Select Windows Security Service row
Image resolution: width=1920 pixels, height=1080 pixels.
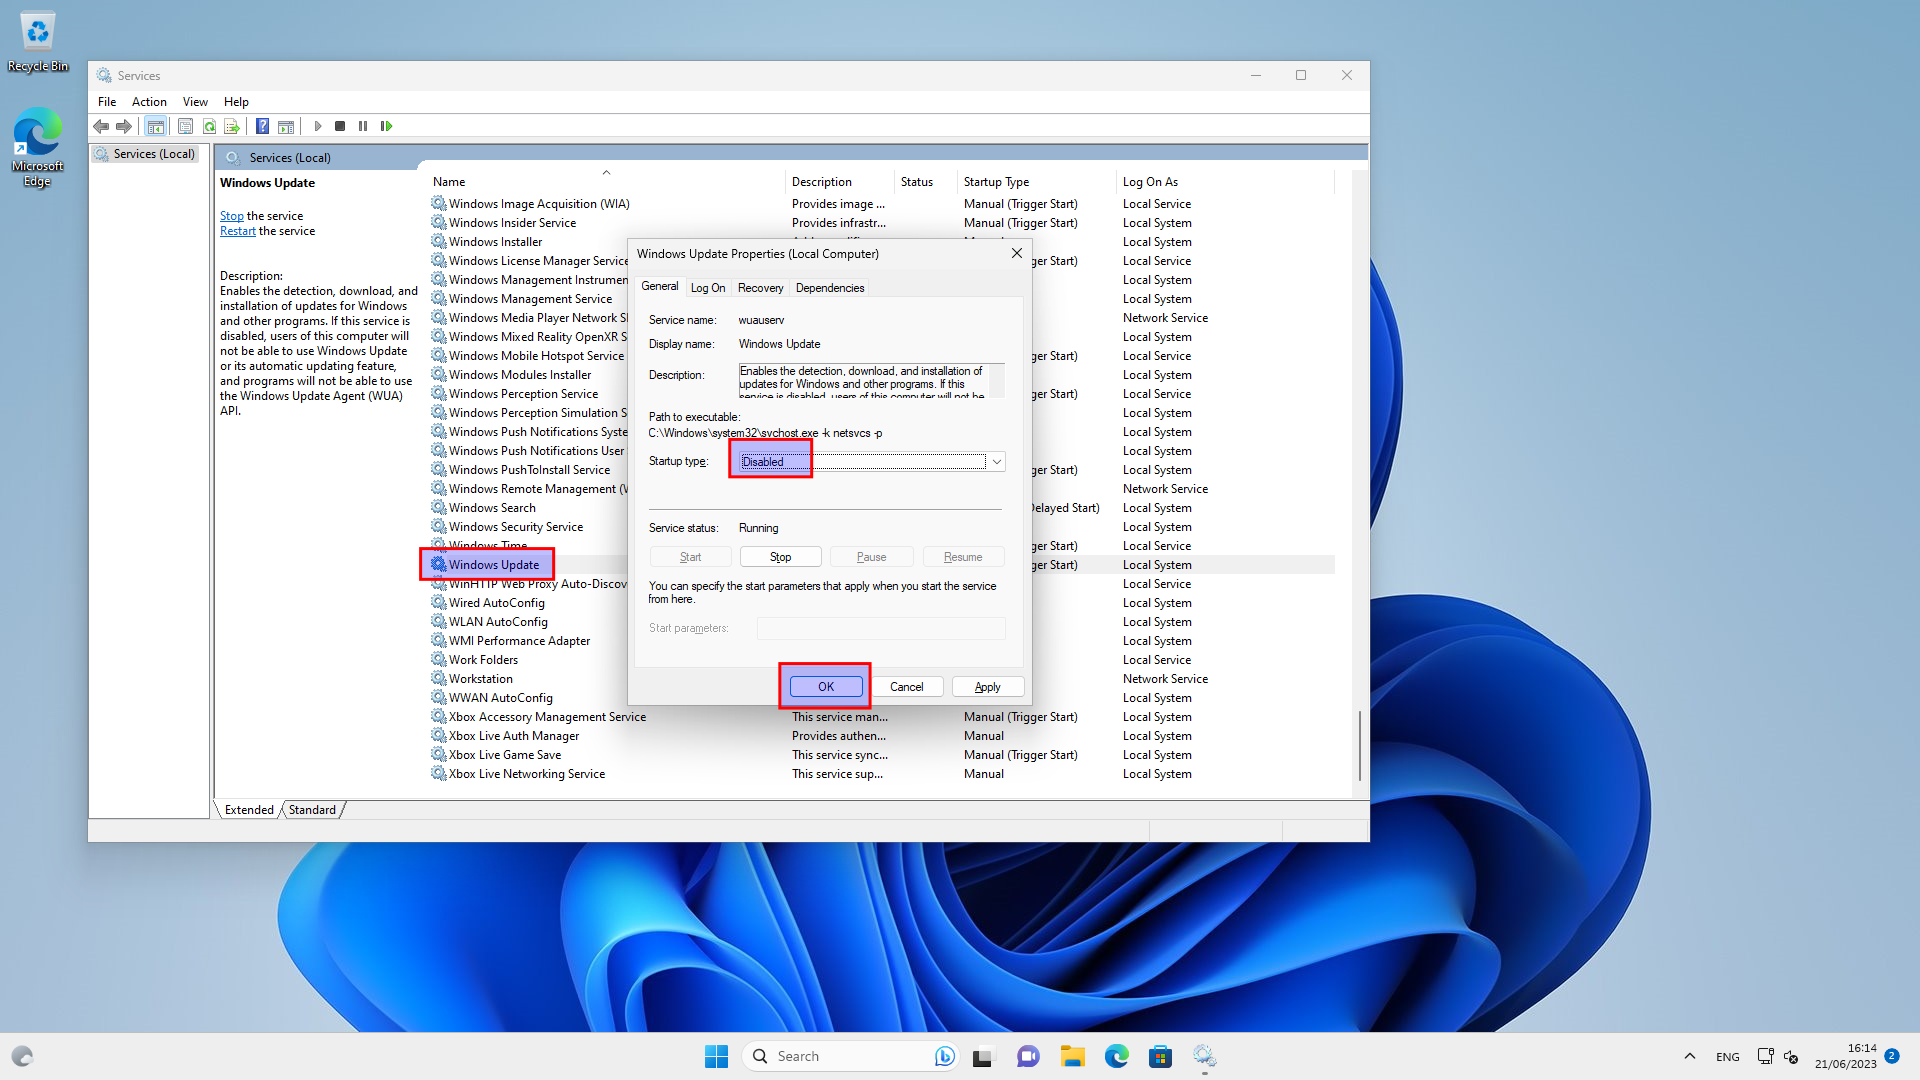click(515, 527)
